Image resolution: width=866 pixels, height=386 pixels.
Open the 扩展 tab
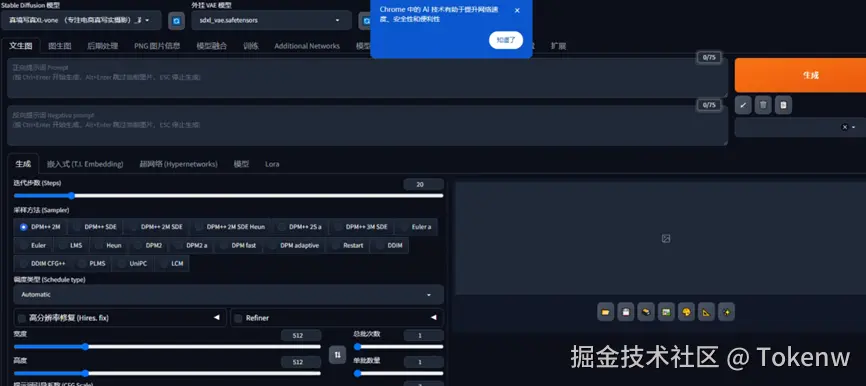tap(558, 46)
